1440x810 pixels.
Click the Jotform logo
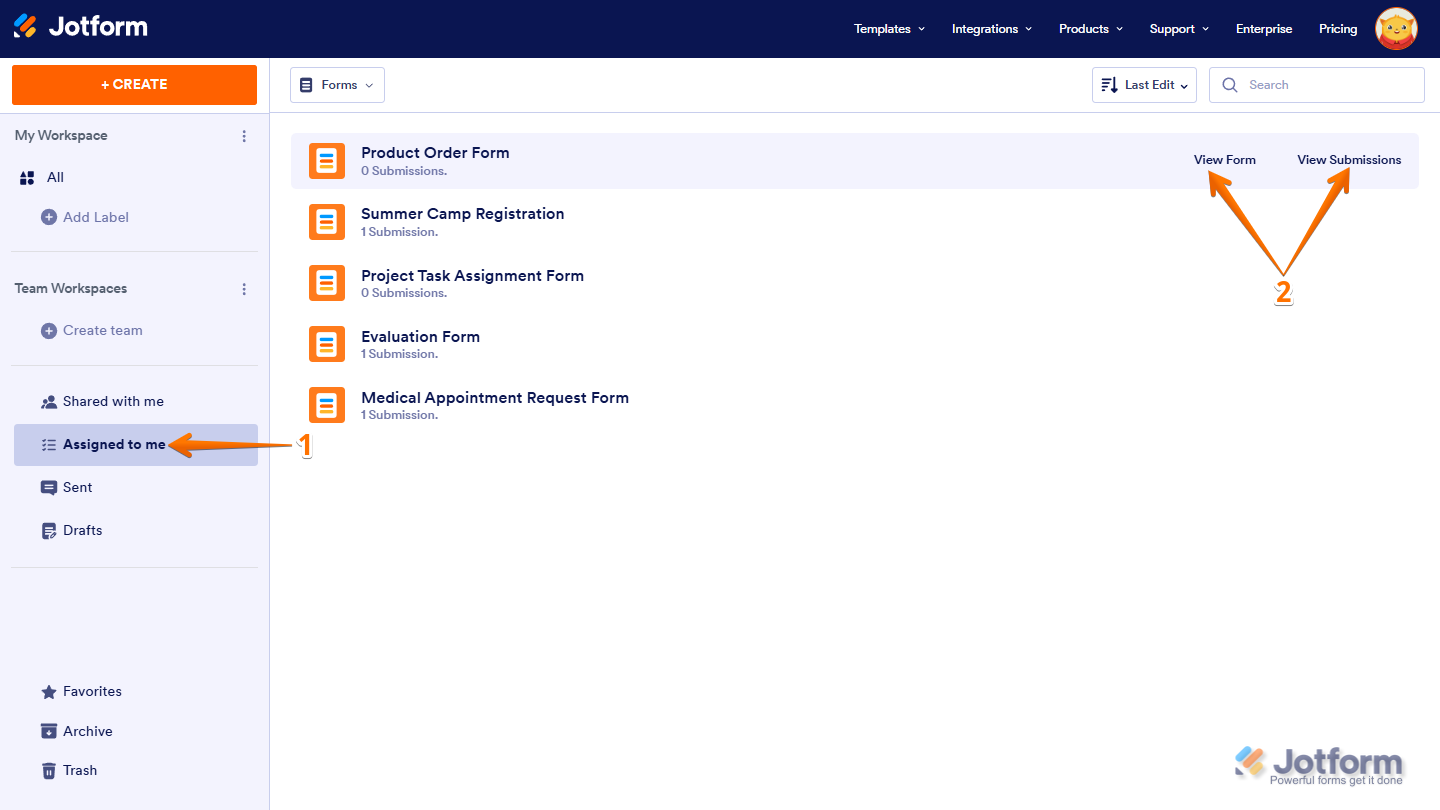point(80,28)
